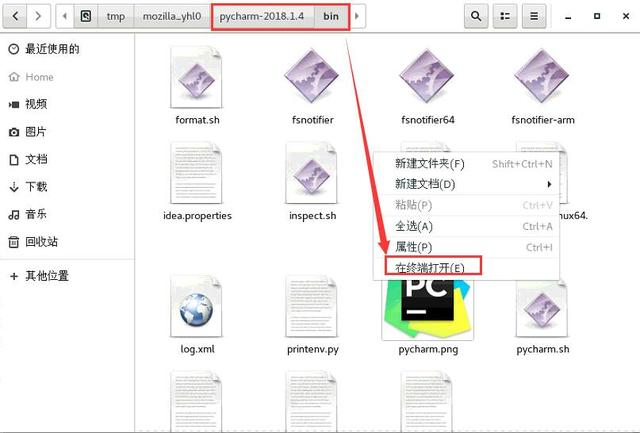Select the pycharm.png image thumbnail
640x433 pixels.
tap(427, 309)
